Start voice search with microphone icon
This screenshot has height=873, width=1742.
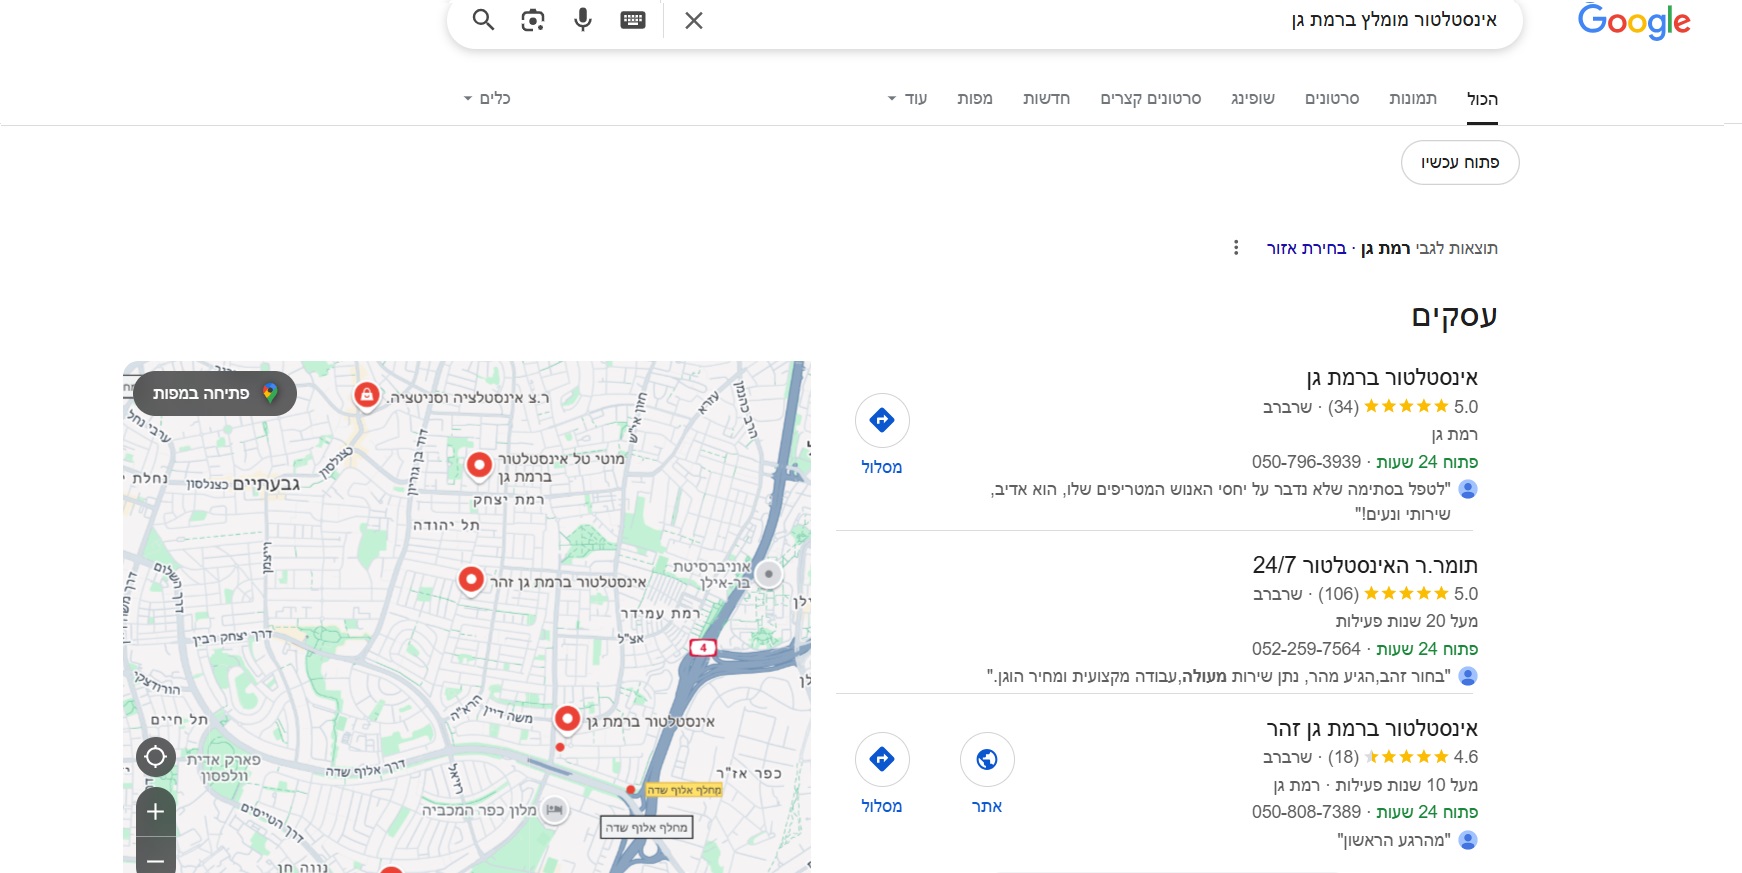tap(583, 20)
